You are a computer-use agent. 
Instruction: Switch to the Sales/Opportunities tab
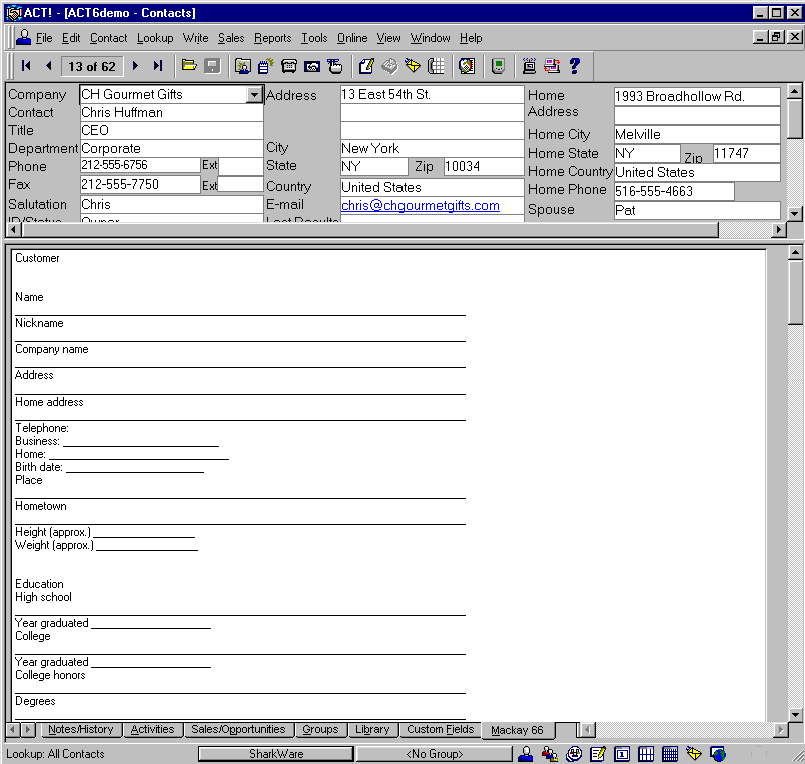point(238,730)
